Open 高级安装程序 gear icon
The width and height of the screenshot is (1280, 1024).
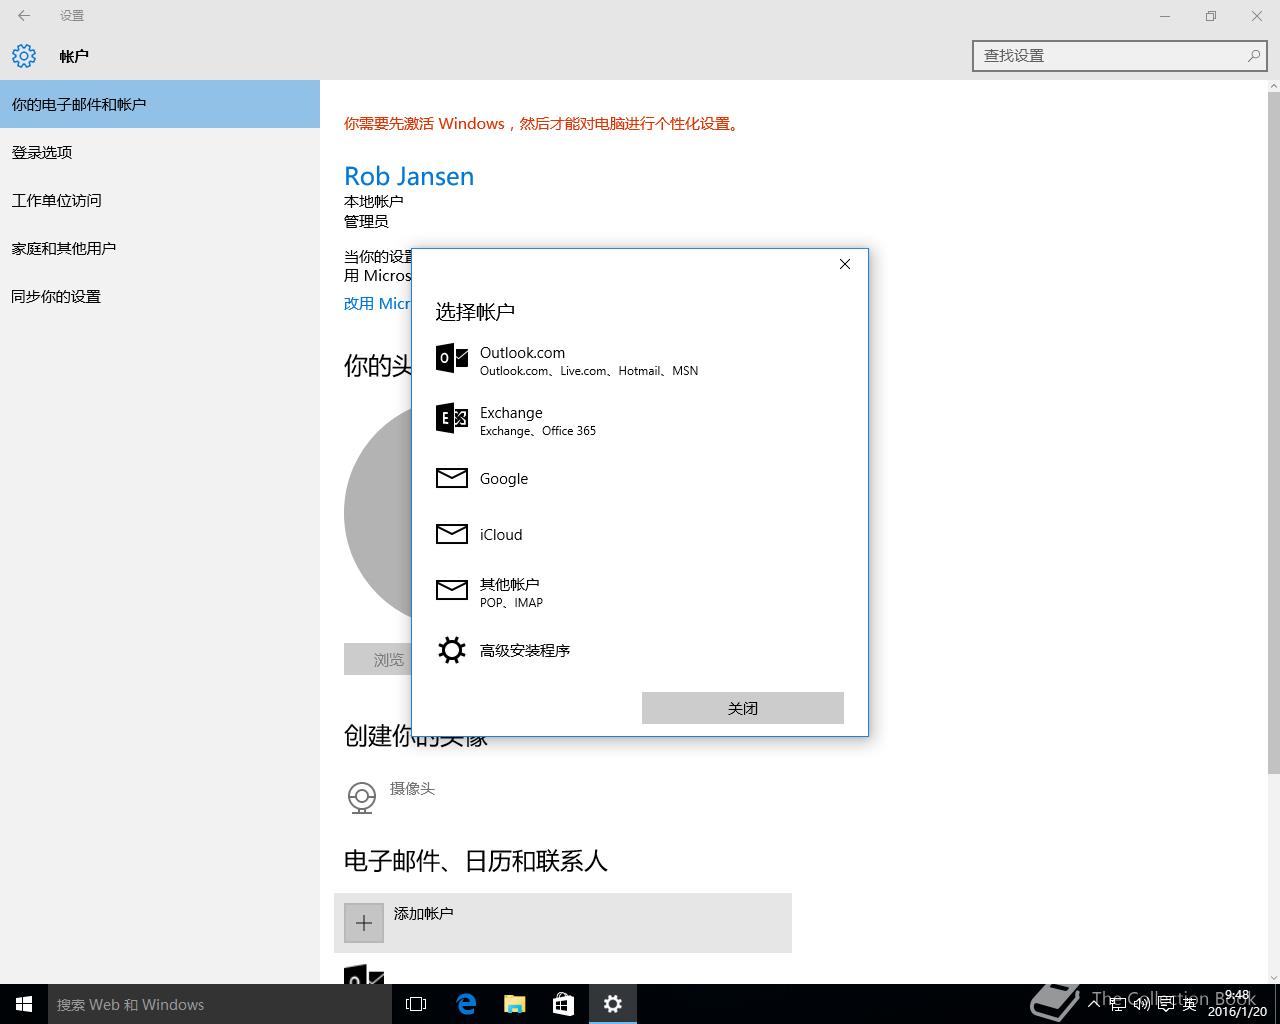tap(452, 650)
